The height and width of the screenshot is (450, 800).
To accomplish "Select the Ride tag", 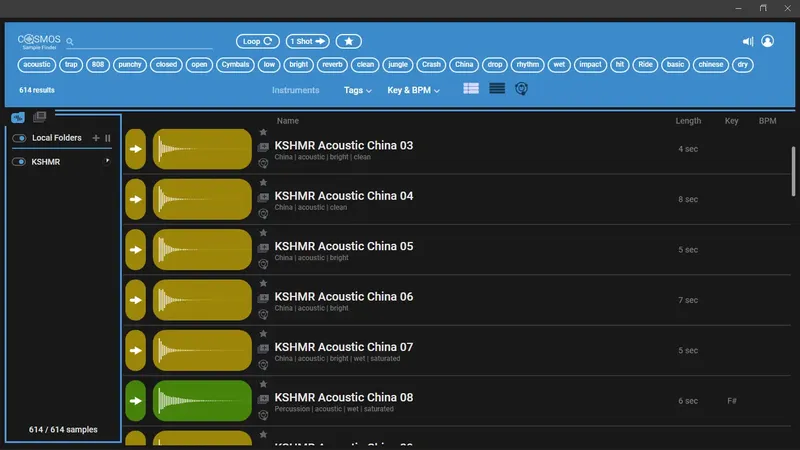I will click(645, 65).
